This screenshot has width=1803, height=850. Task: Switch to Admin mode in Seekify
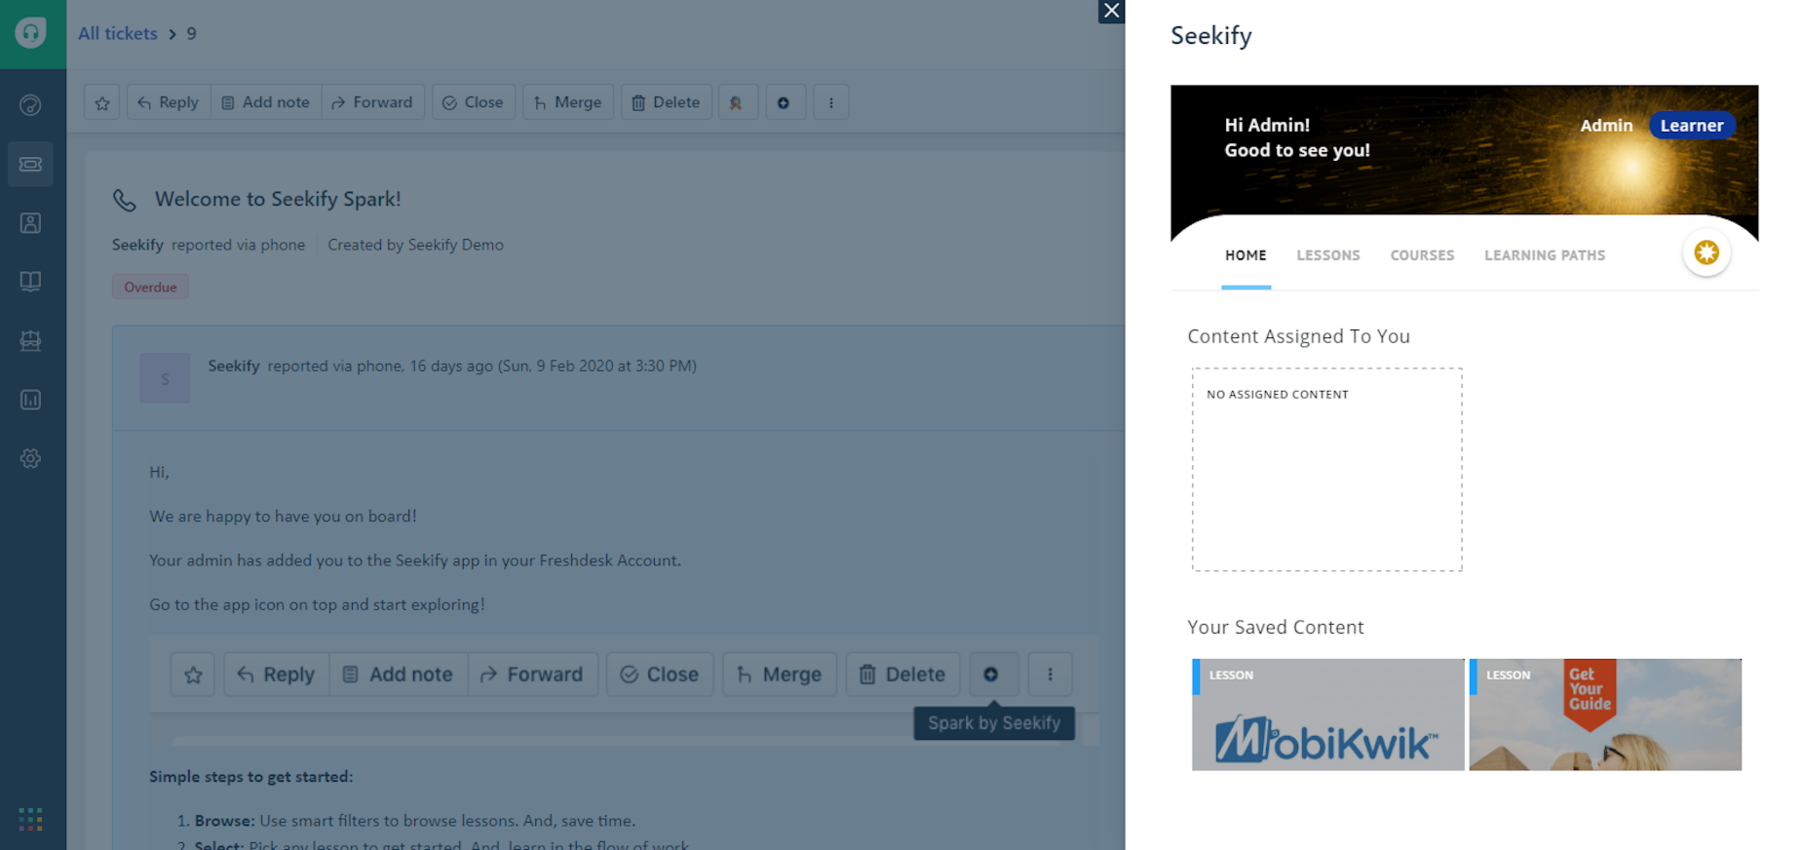tap(1606, 126)
